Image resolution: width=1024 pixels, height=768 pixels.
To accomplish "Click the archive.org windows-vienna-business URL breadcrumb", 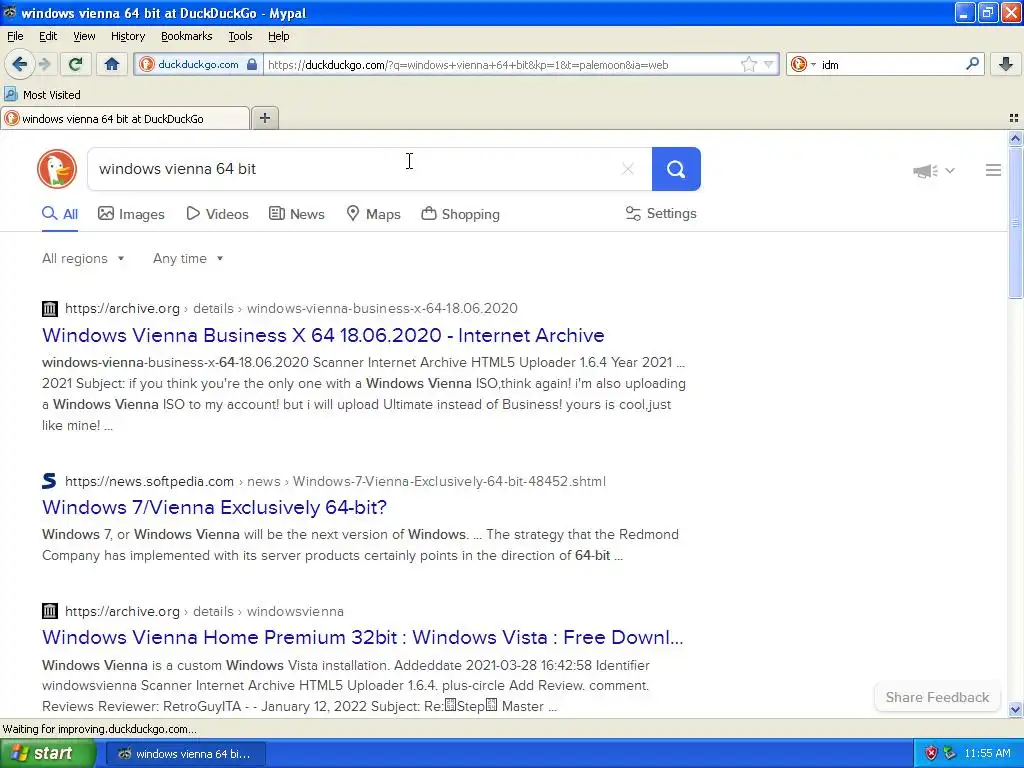I will (291, 308).
